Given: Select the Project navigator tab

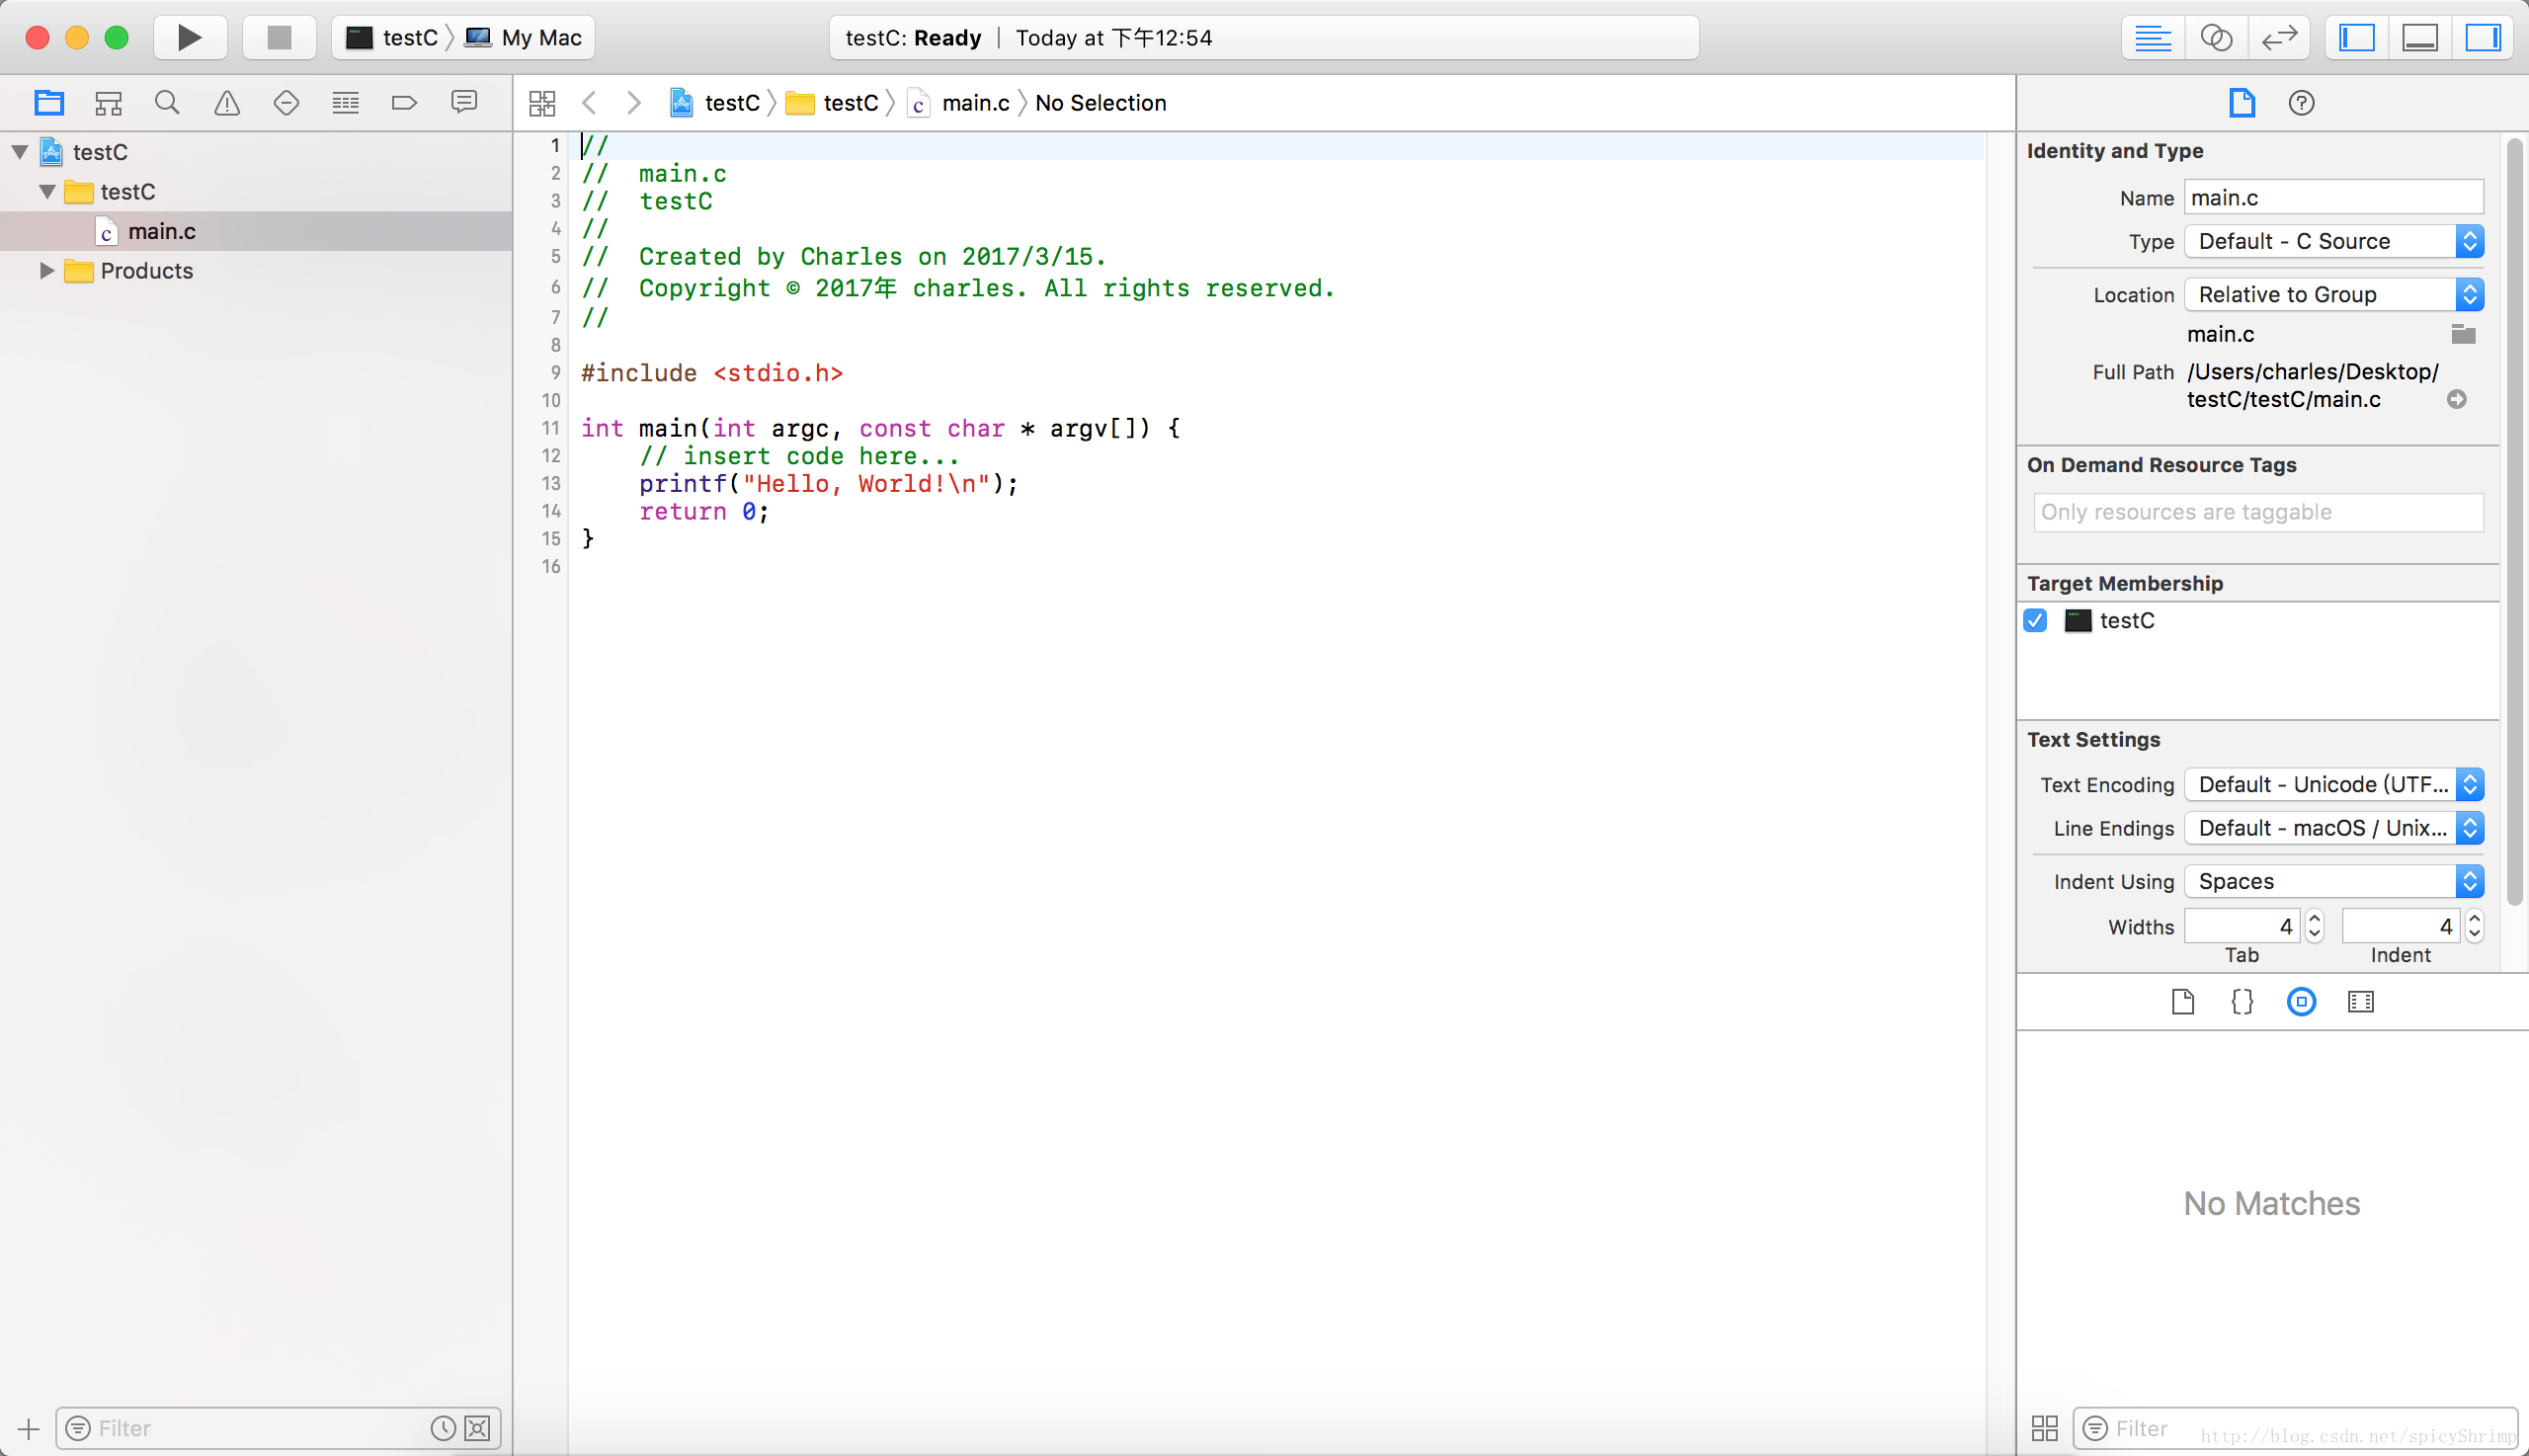Looking at the screenshot, I should (49, 103).
